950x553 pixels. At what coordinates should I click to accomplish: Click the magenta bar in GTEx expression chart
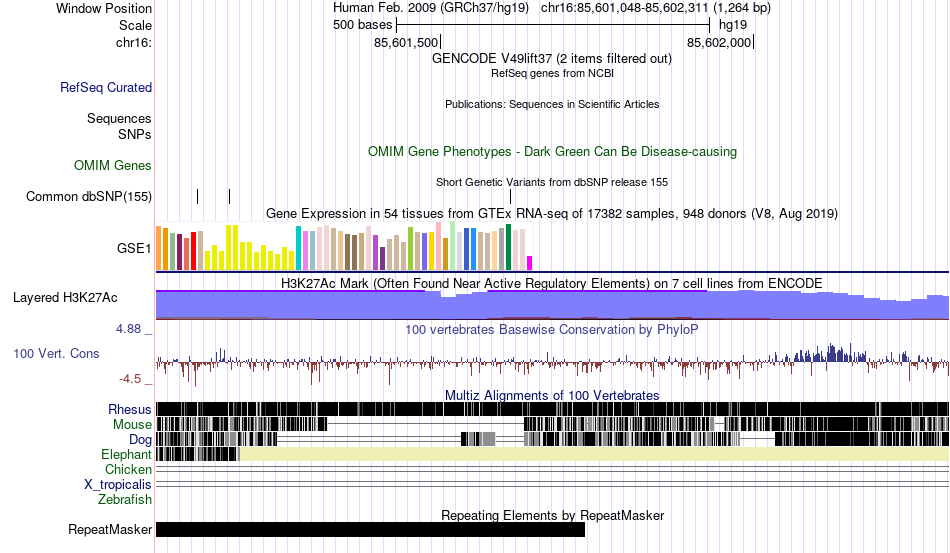click(530, 263)
